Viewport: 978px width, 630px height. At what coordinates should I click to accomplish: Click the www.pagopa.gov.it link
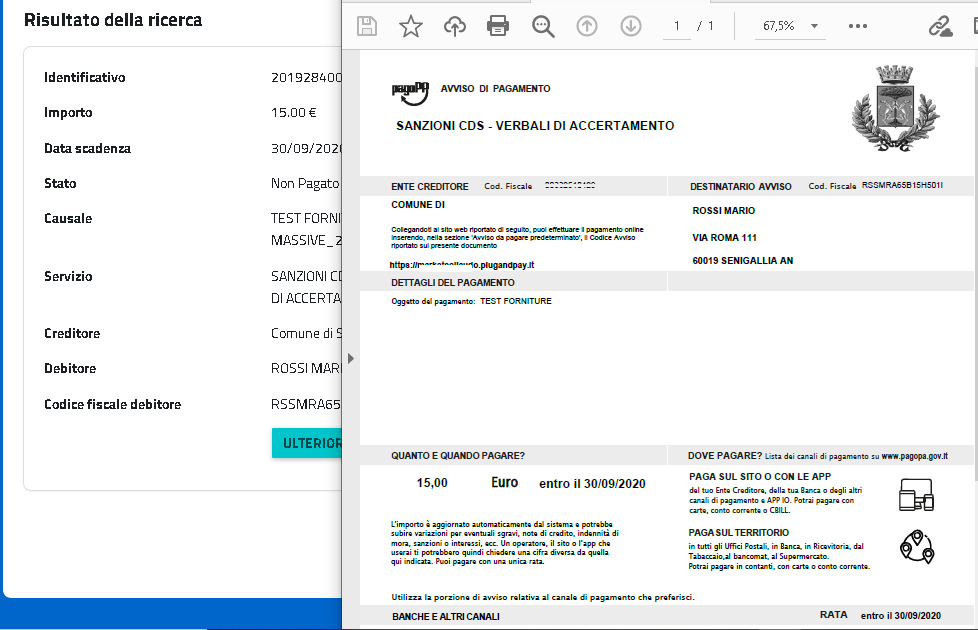pos(914,456)
